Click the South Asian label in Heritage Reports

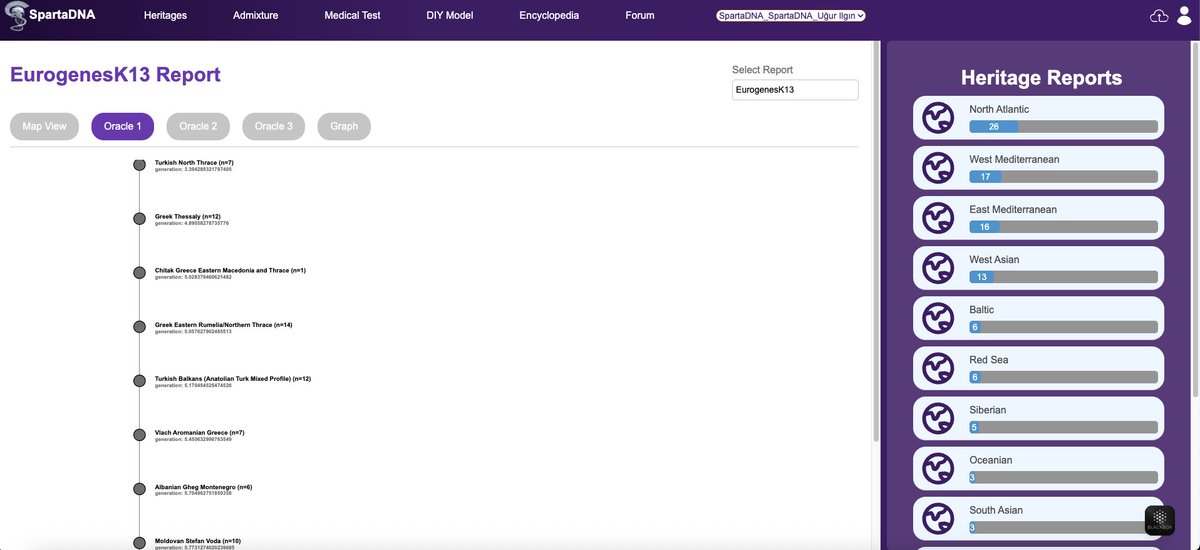click(x=996, y=510)
